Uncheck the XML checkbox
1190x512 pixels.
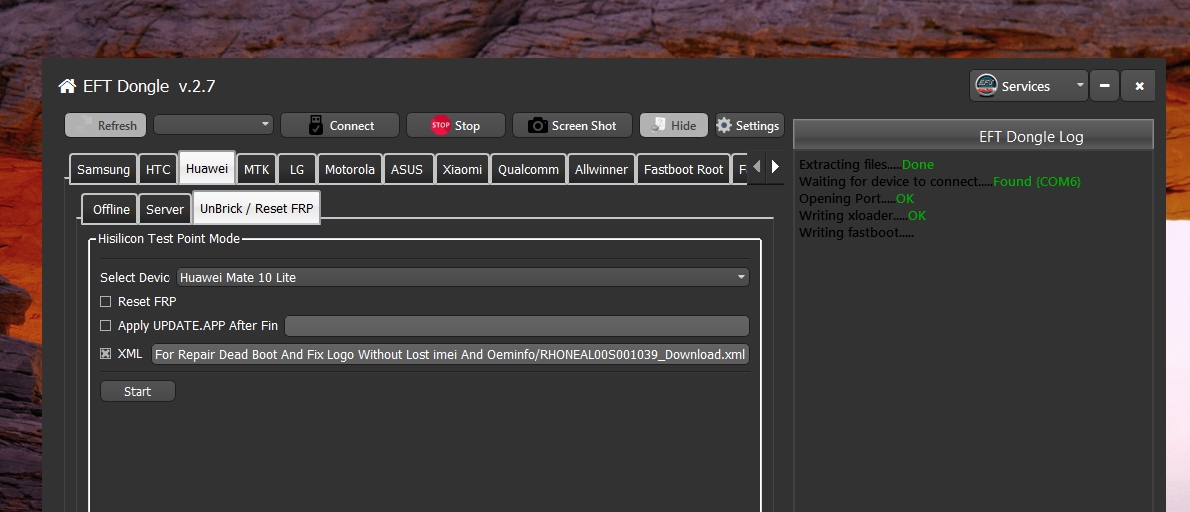pos(105,353)
